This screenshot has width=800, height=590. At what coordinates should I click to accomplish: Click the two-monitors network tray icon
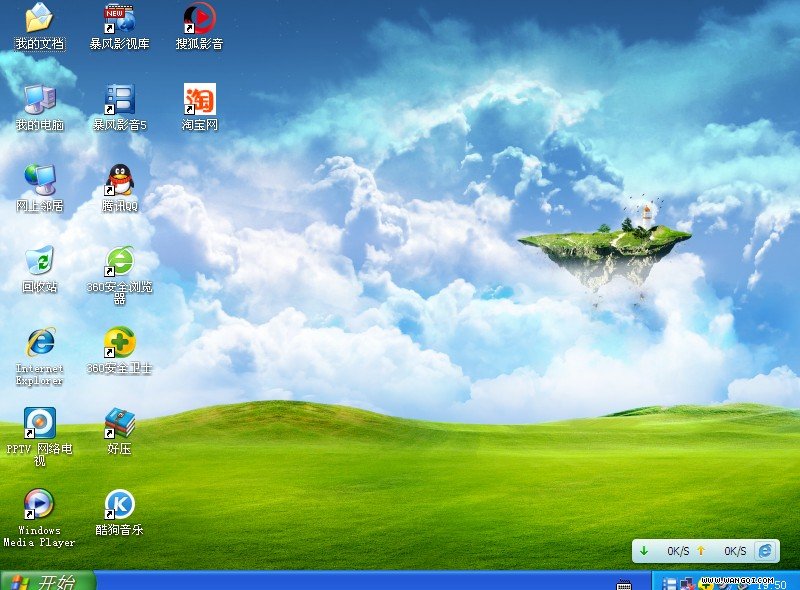[x=687, y=584]
